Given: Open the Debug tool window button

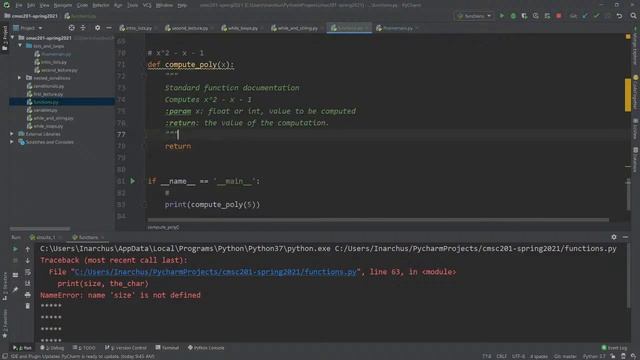Looking at the screenshot, I should pos(52,348).
